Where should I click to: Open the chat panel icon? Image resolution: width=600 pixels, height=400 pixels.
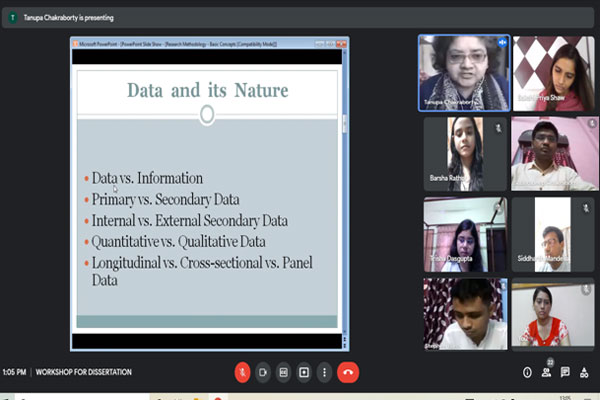tap(565, 372)
